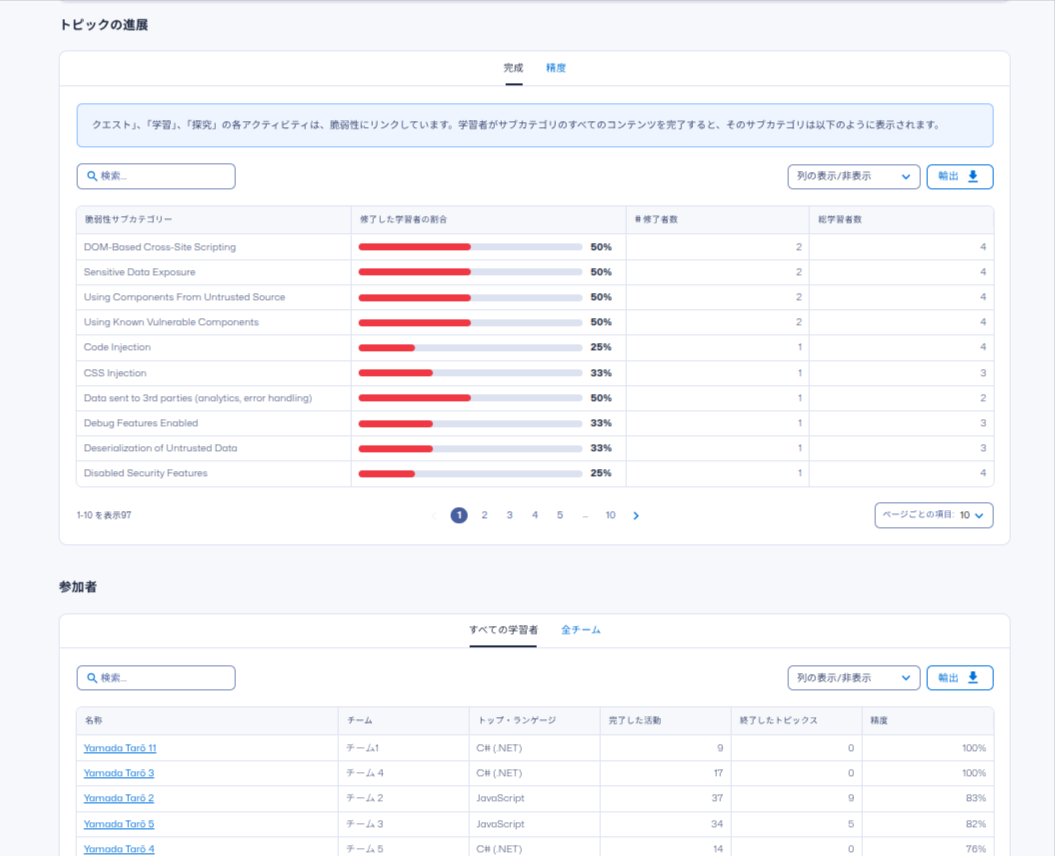This screenshot has width=1055, height=856.
Task: Export the participants table
Action: coord(959,678)
